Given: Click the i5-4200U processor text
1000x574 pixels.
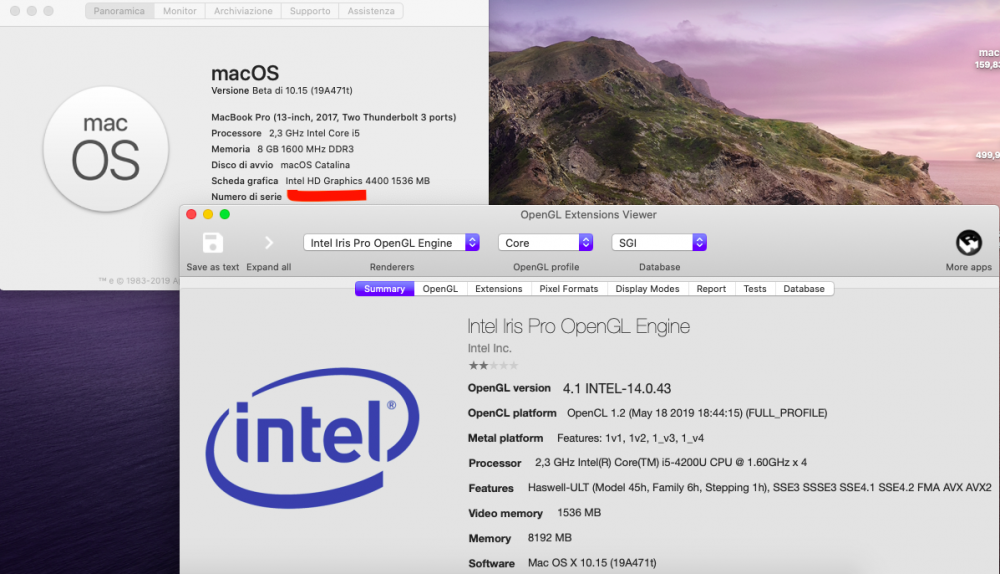Looking at the screenshot, I should (671, 462).
